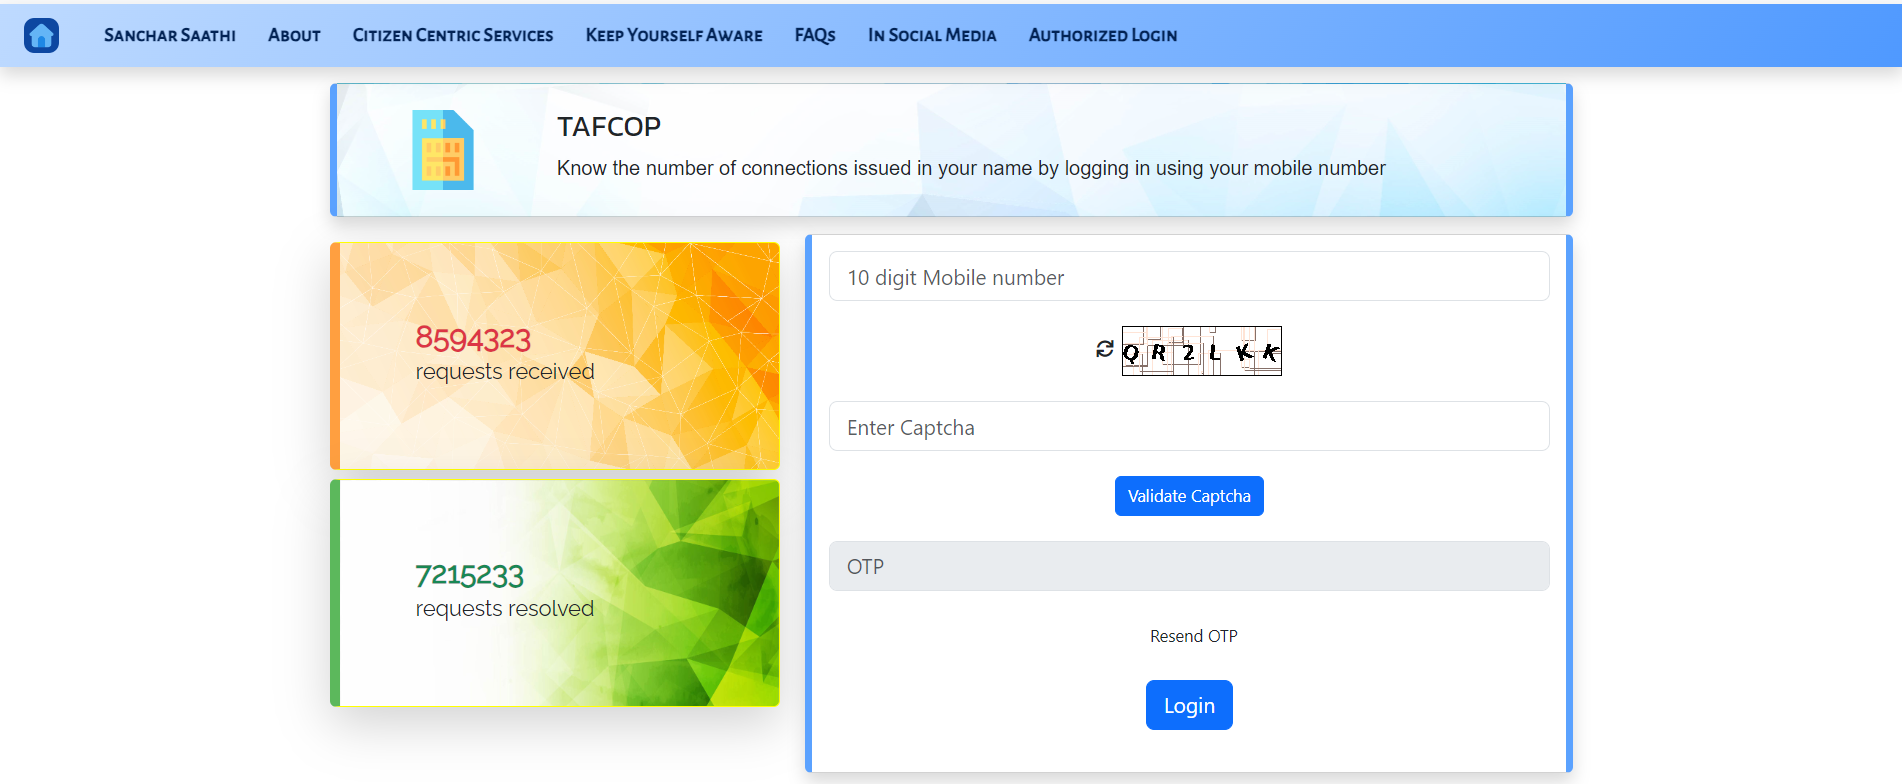Focus the 10 digit Mobile number field
1902x784 pixels.
[1188, 277]
